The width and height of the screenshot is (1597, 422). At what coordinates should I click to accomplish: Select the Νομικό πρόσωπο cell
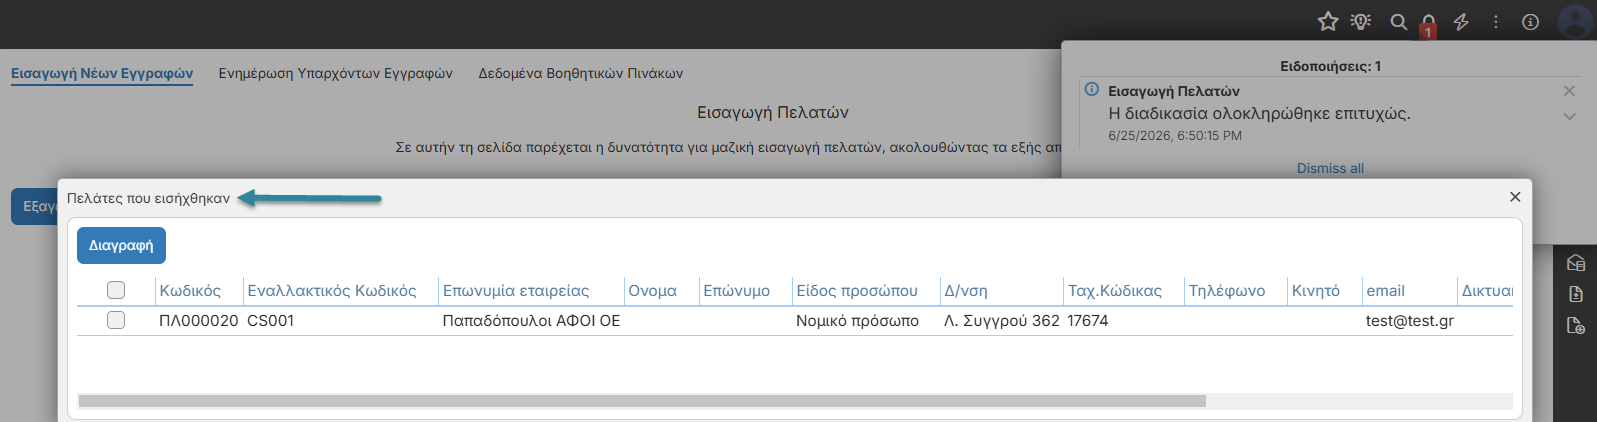click(857, 321)
